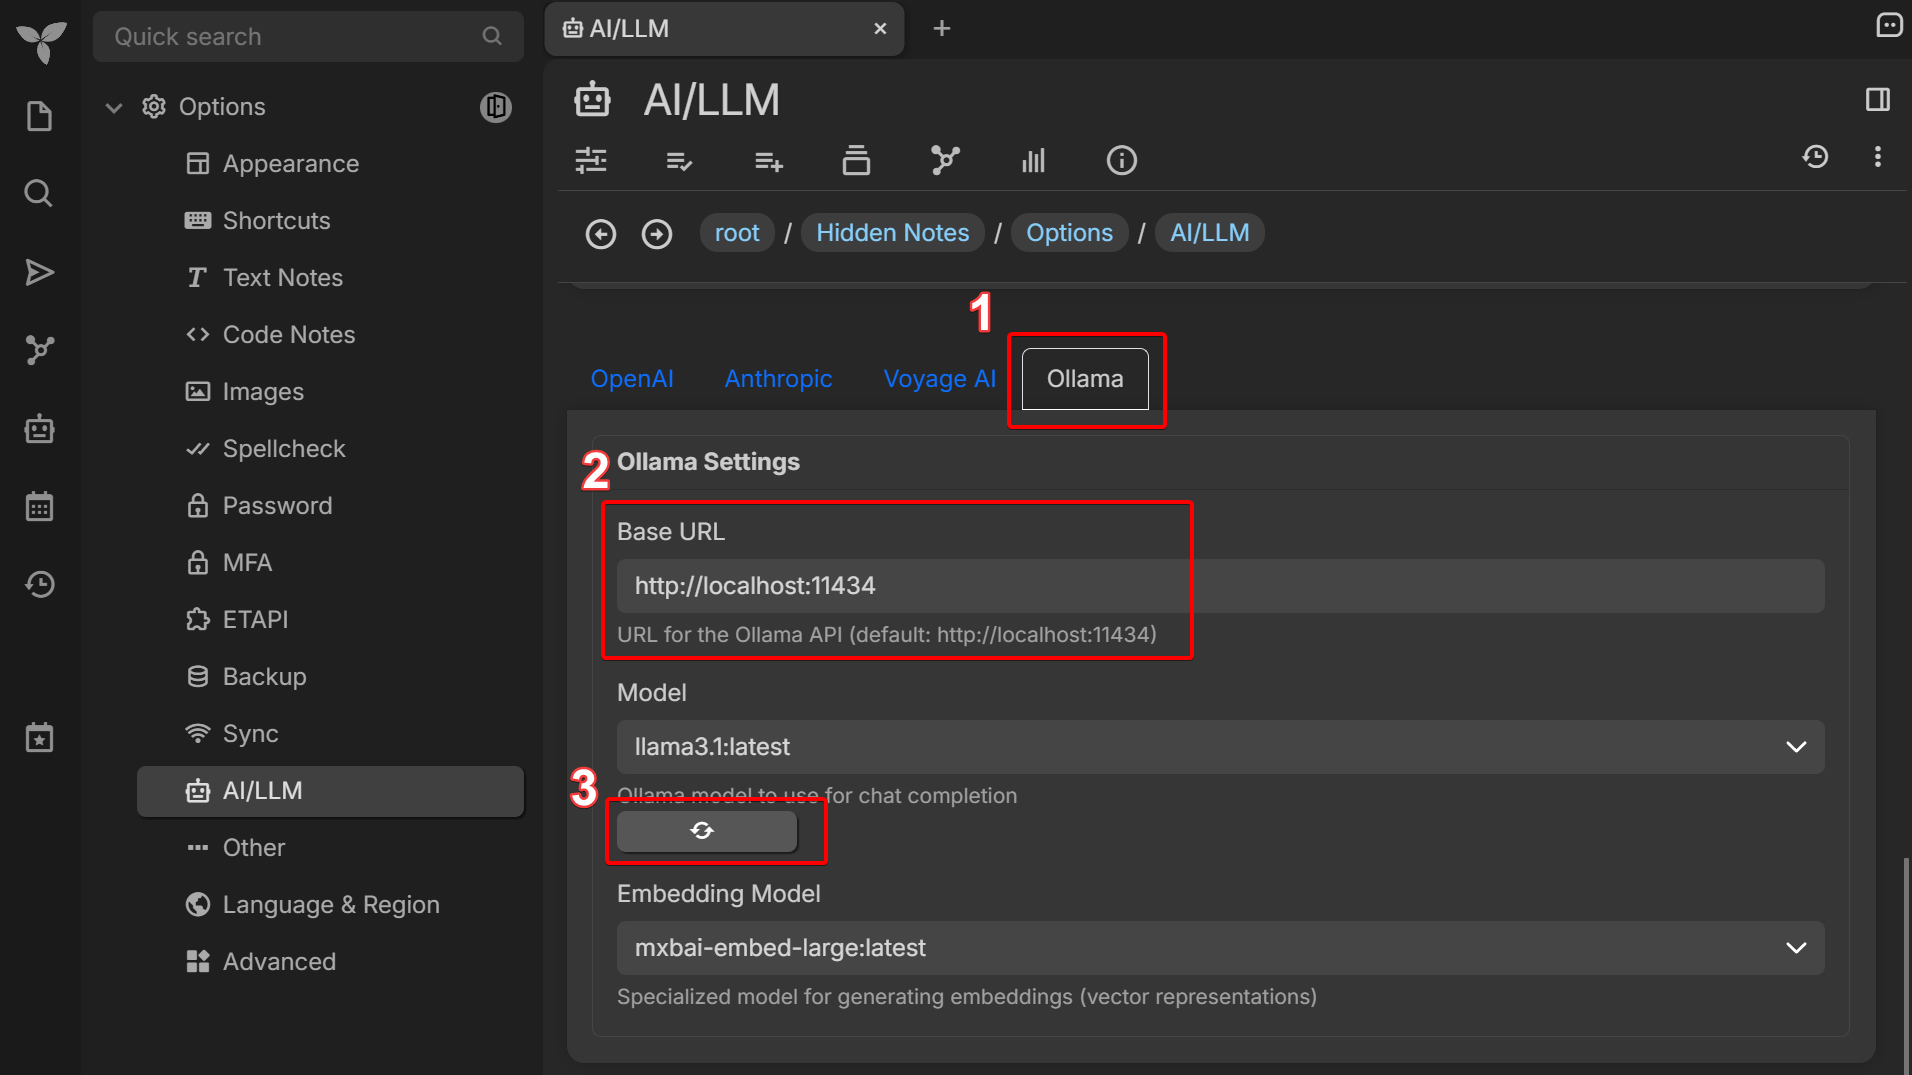Switch to the OpenAI tab
Viewport: 1912px width, 1075px height.
(631, 379)
